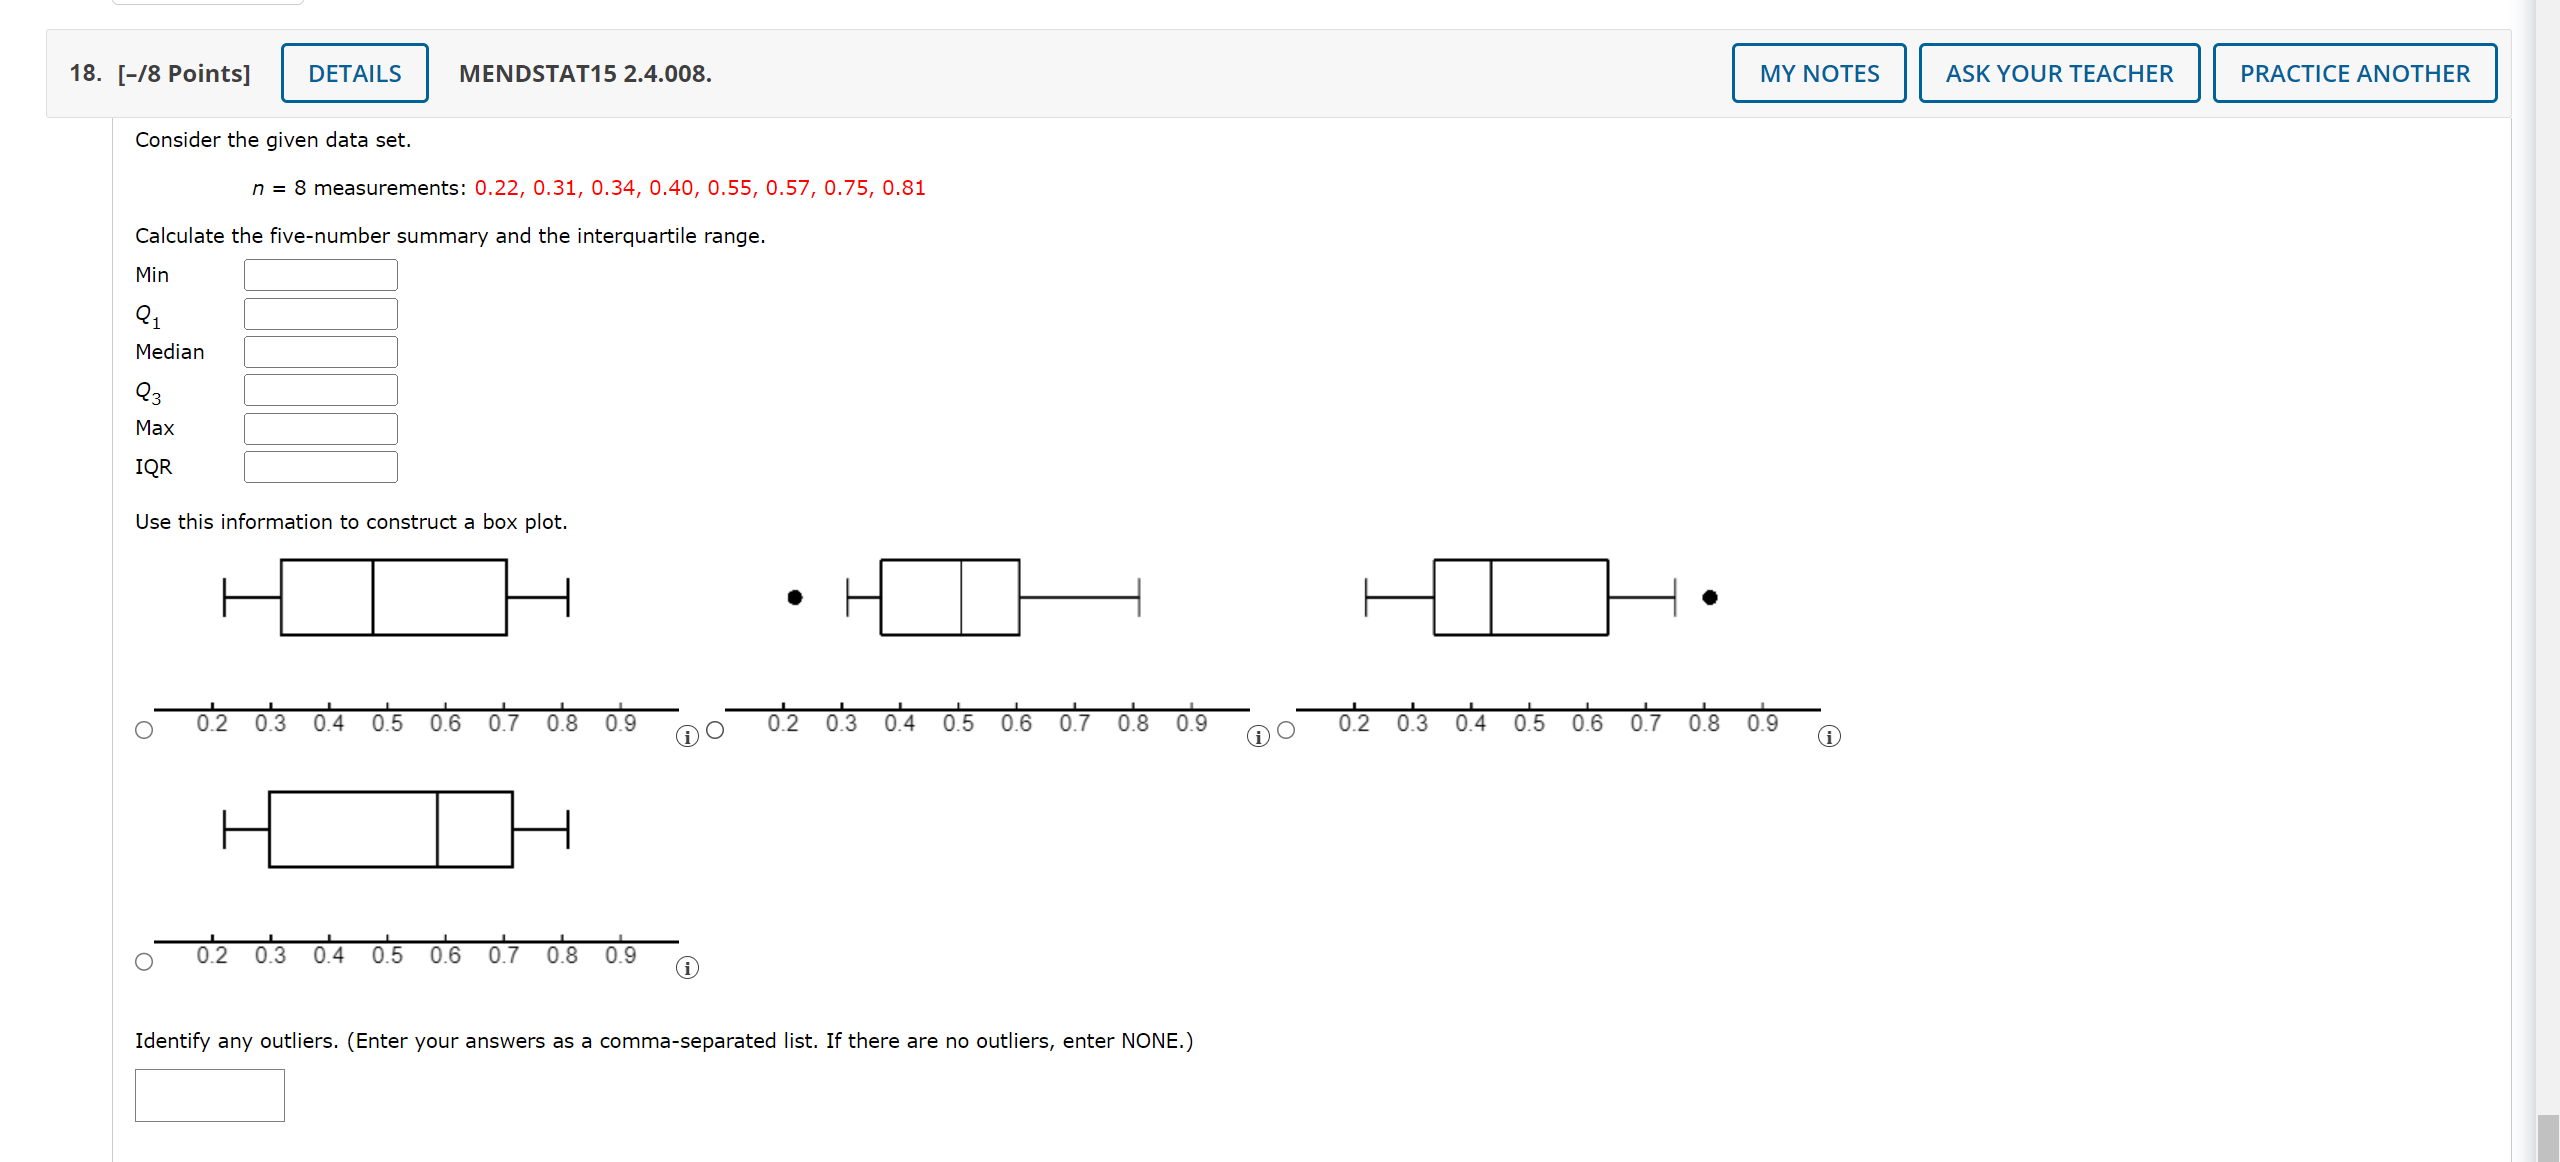Viewport: 2560px width, 1162px height.
Task: Enter value in Max input field
Action: click(x=320, y=428)
